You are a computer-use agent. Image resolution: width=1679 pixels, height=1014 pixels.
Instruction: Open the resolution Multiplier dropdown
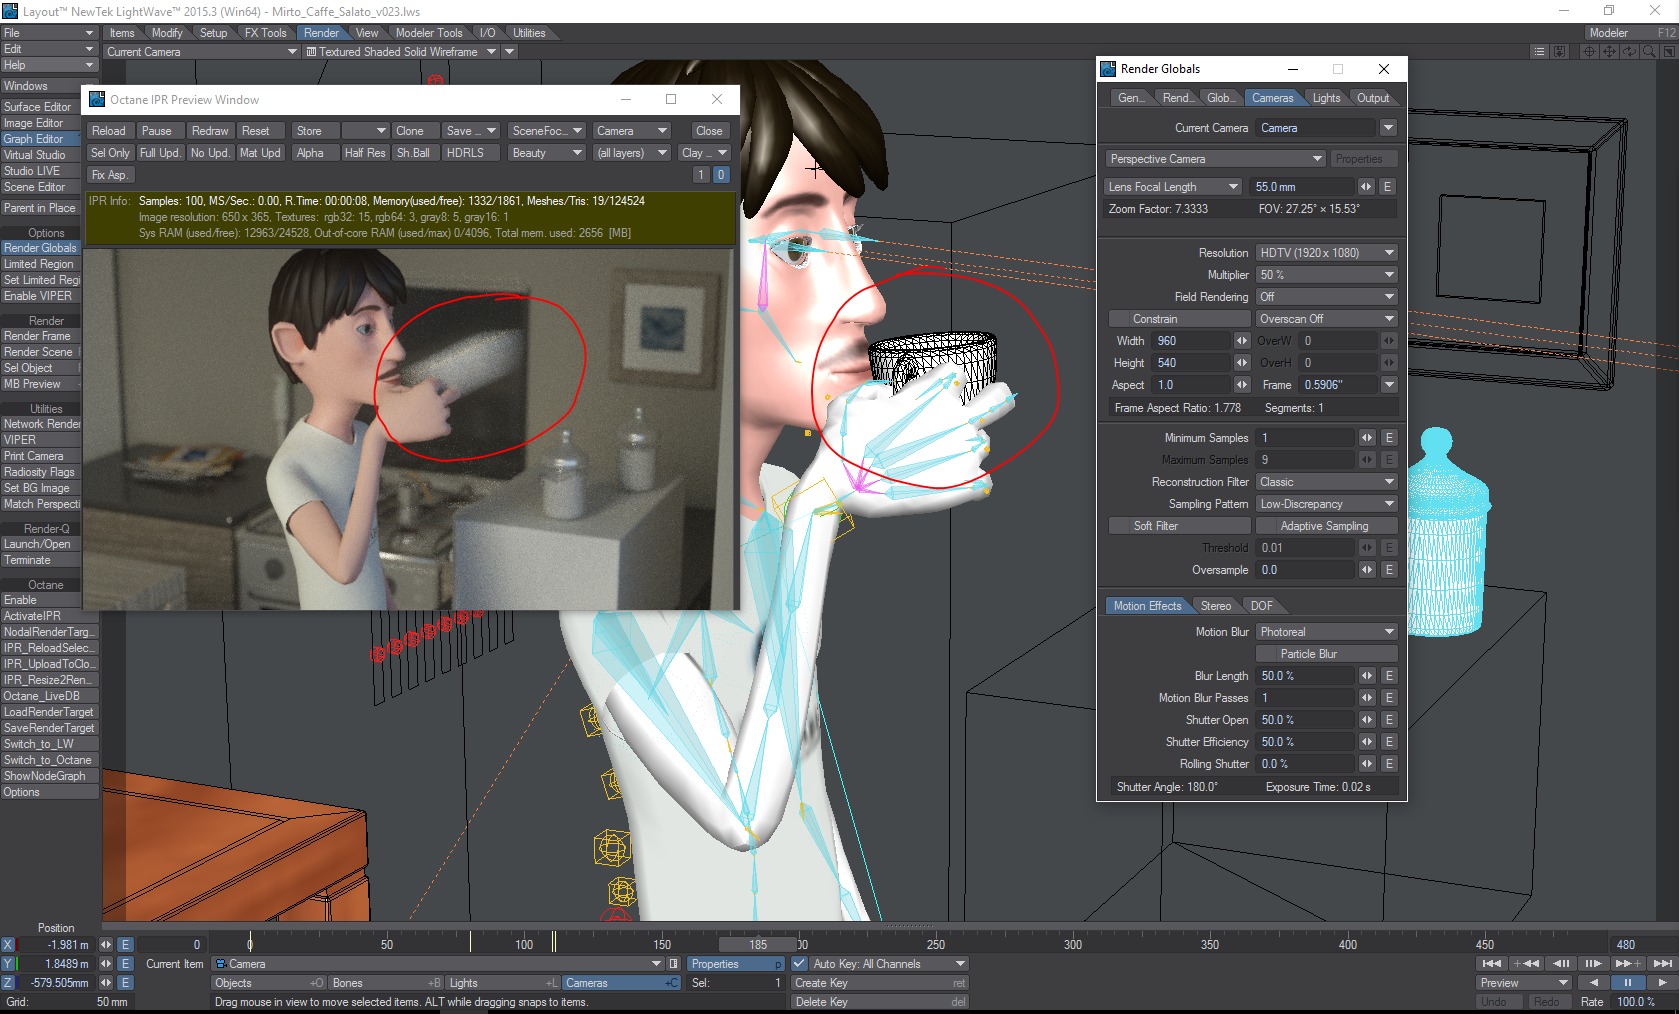(x=1326, y=275)
